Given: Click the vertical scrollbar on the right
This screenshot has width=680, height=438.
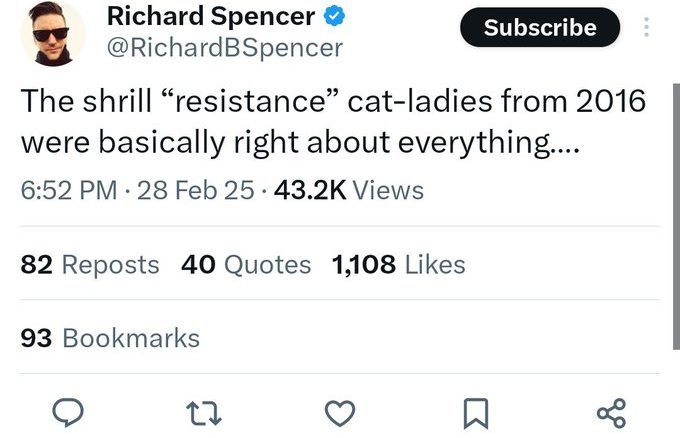Looking at the screenshot, I should pos(677,216).
